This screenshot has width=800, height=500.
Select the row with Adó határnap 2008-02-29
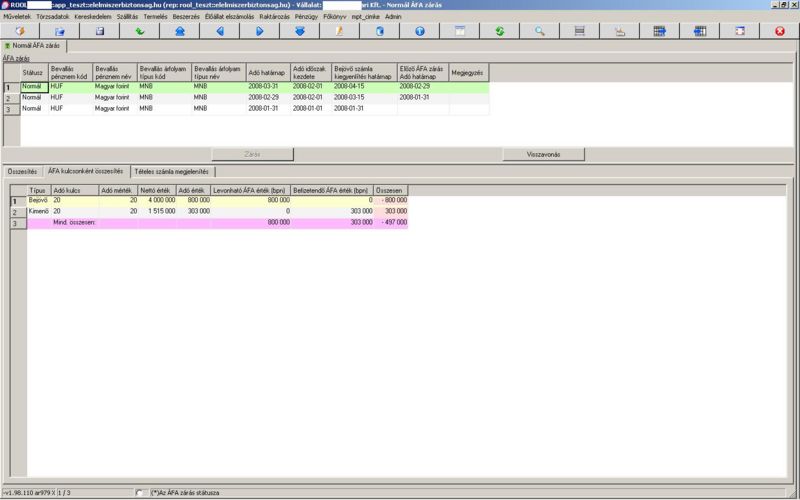point(266,98)
